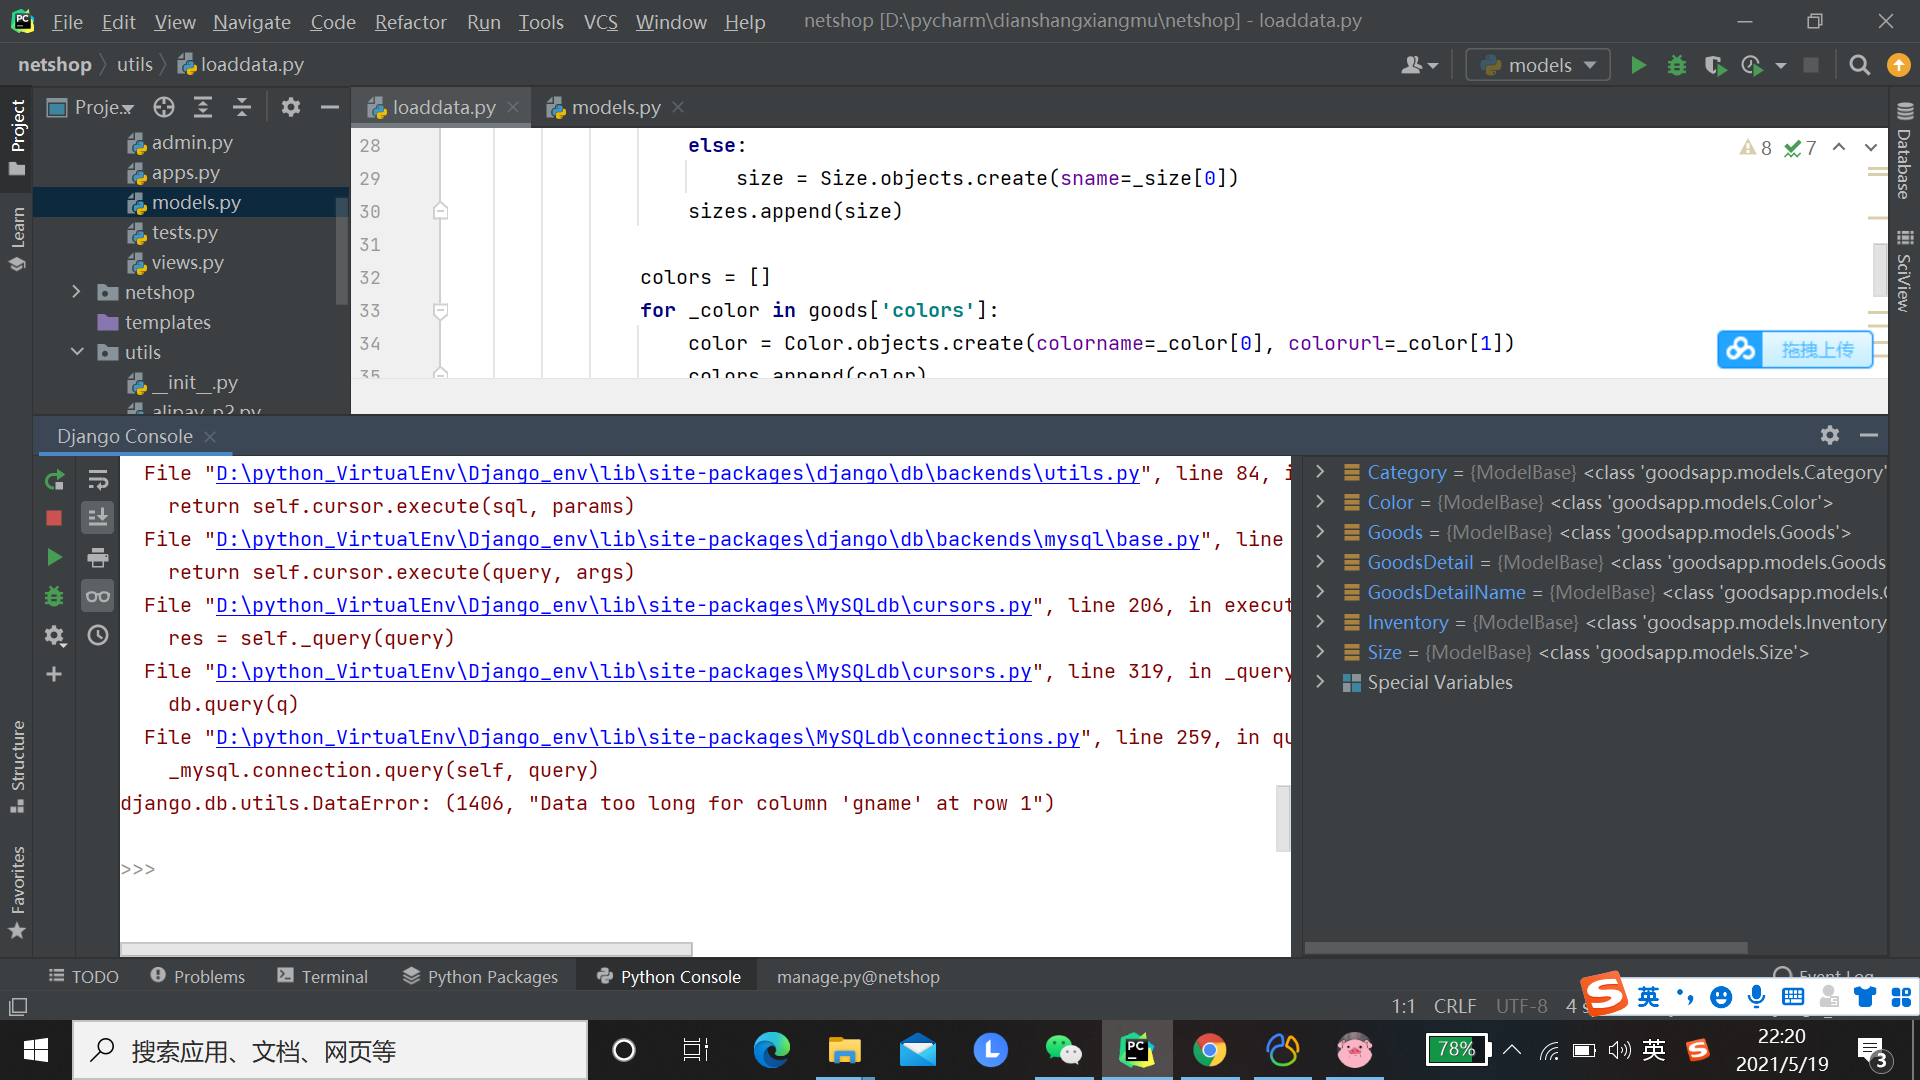
Task: Open the Navigate menu
Action: (x=252, y=21)
